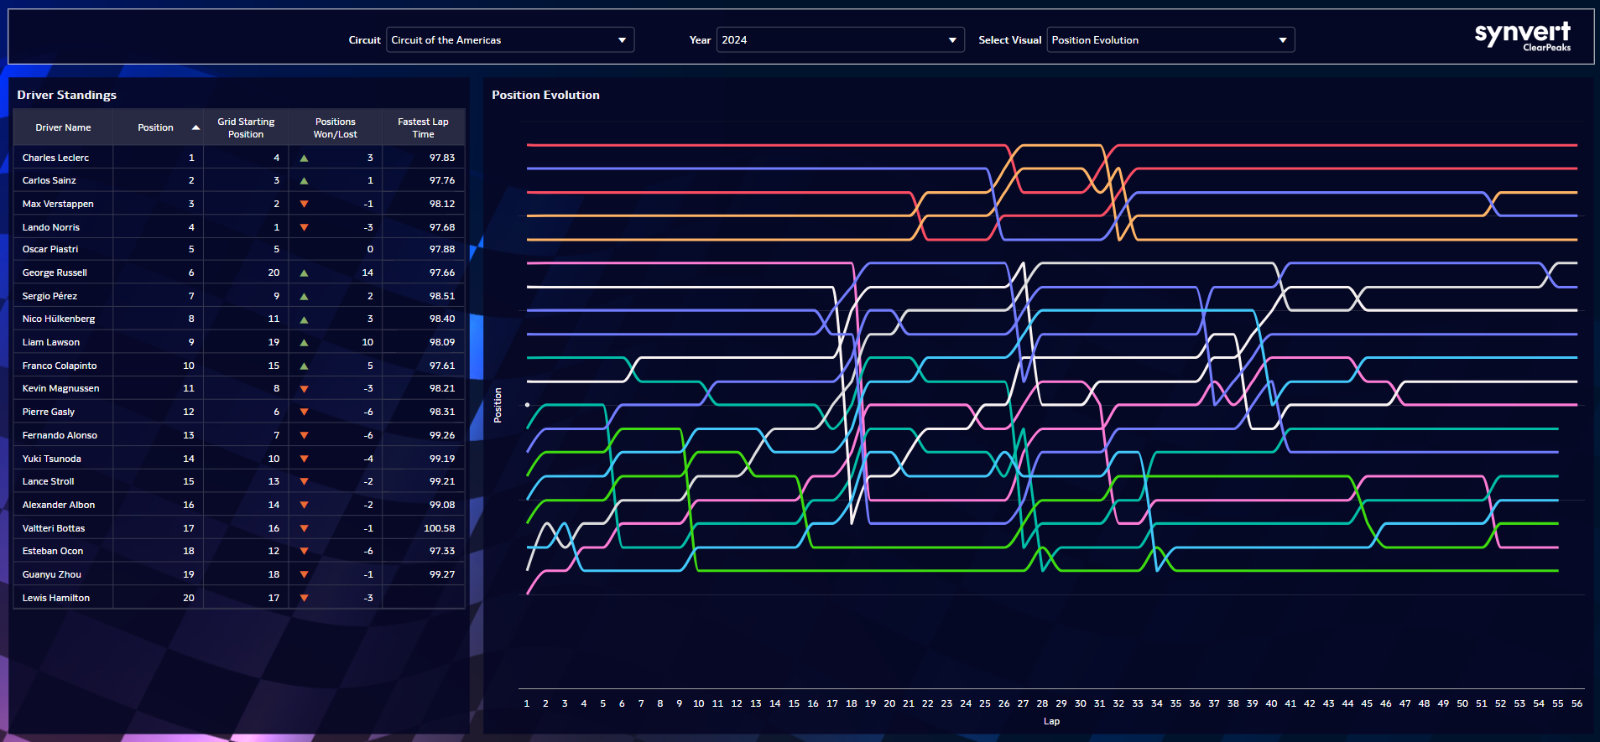Click red down arrow in Yuki Tsunoda row
The width and height of the screenshot is (1600, 742).
click(x=304, y=459)
